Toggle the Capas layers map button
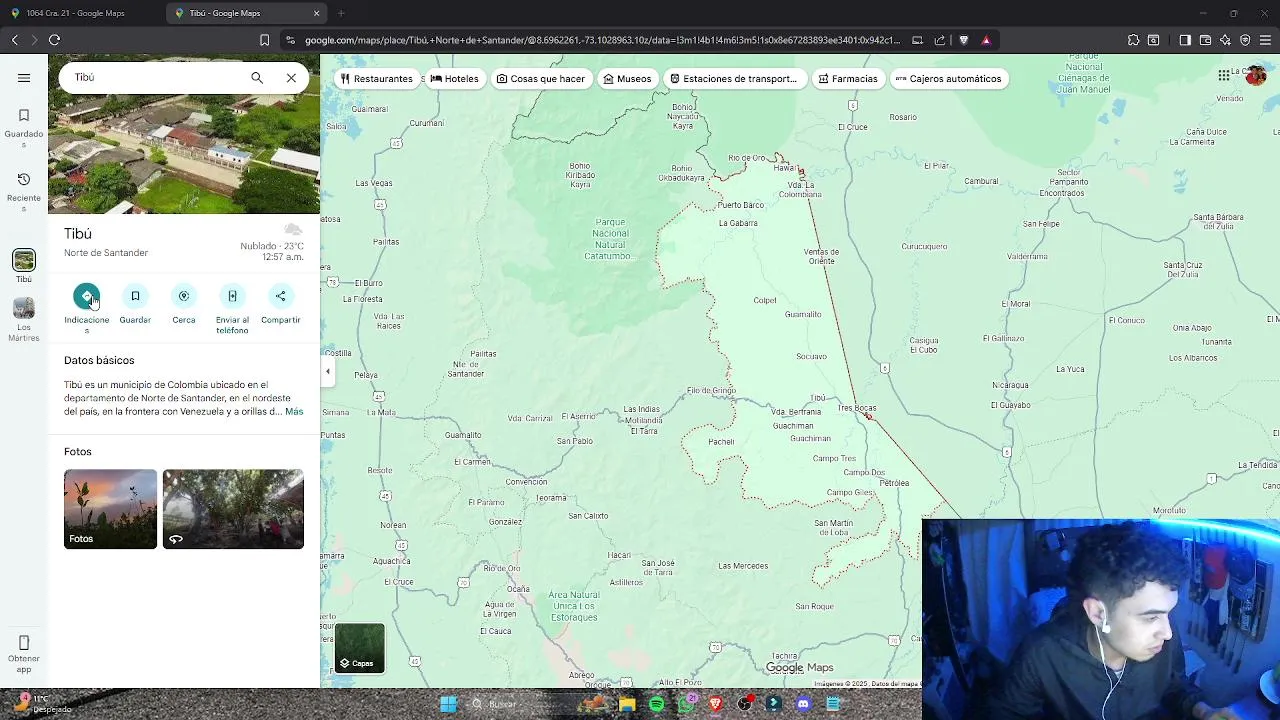The image size is (1280, 720). (359, 648)
